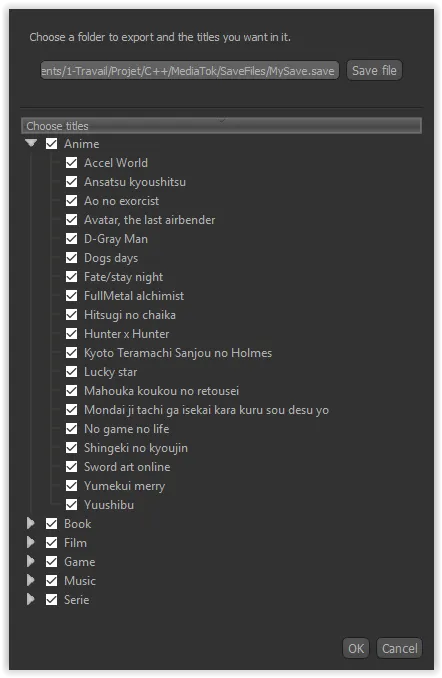Screen dimensions: 442x678
Task: Select the Book label text
Action: pyautogui.click(x=77, y=524)
